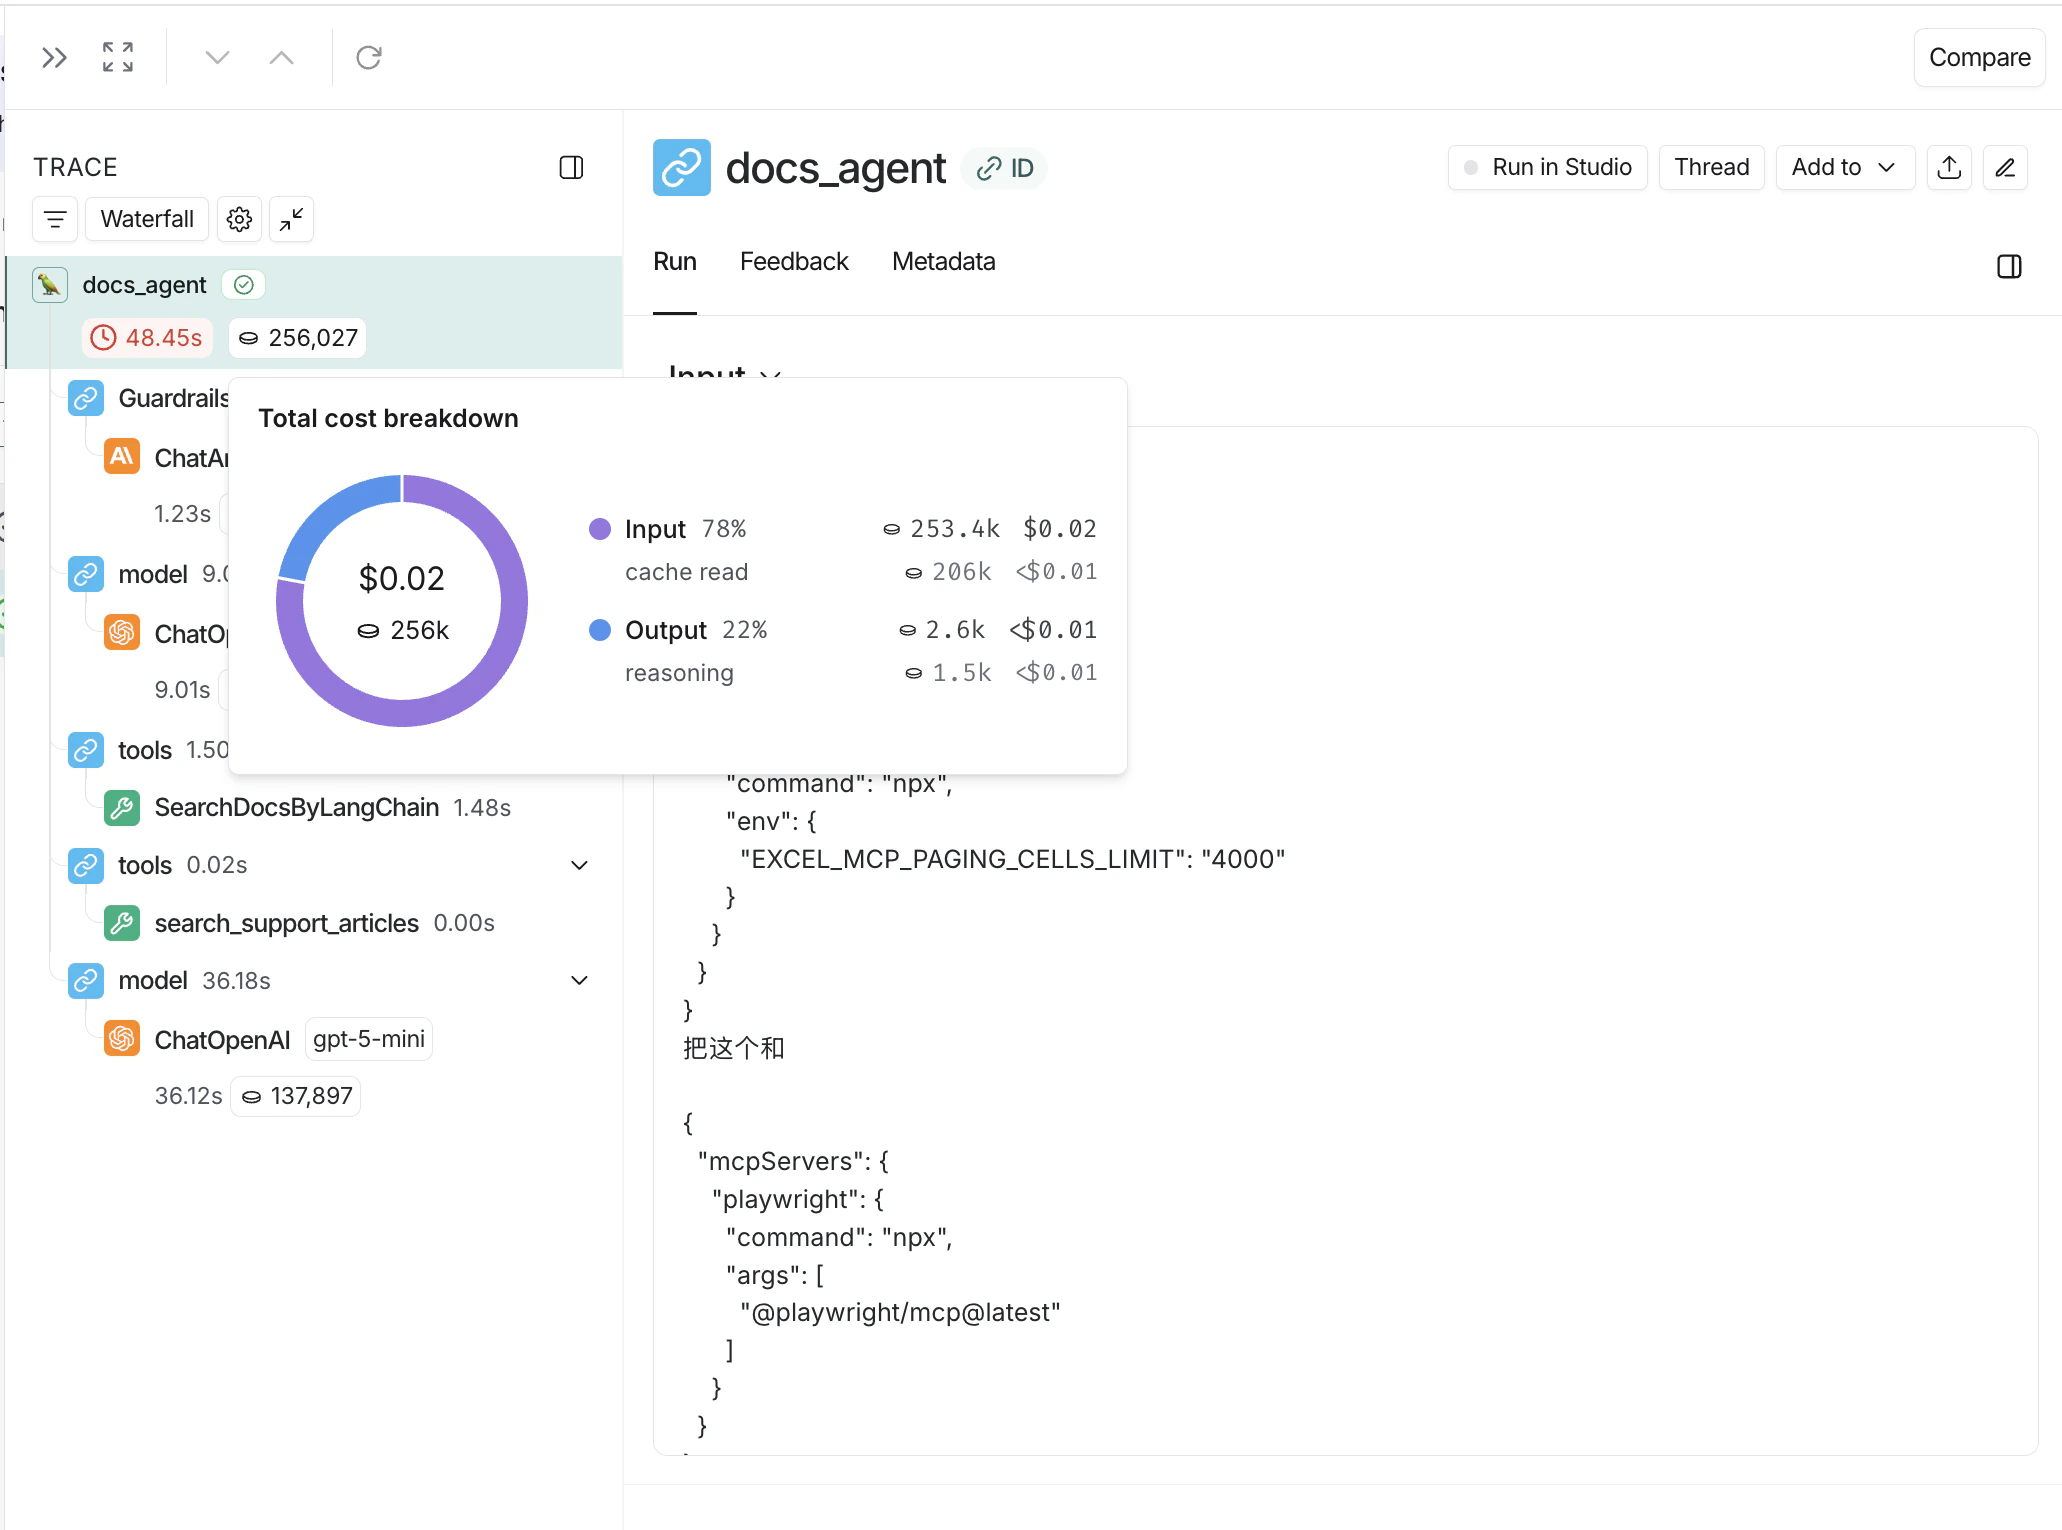Toggle the TRACE panel layout icon
This screenshot has height=1530, width=2062.
tap(571, 167)
